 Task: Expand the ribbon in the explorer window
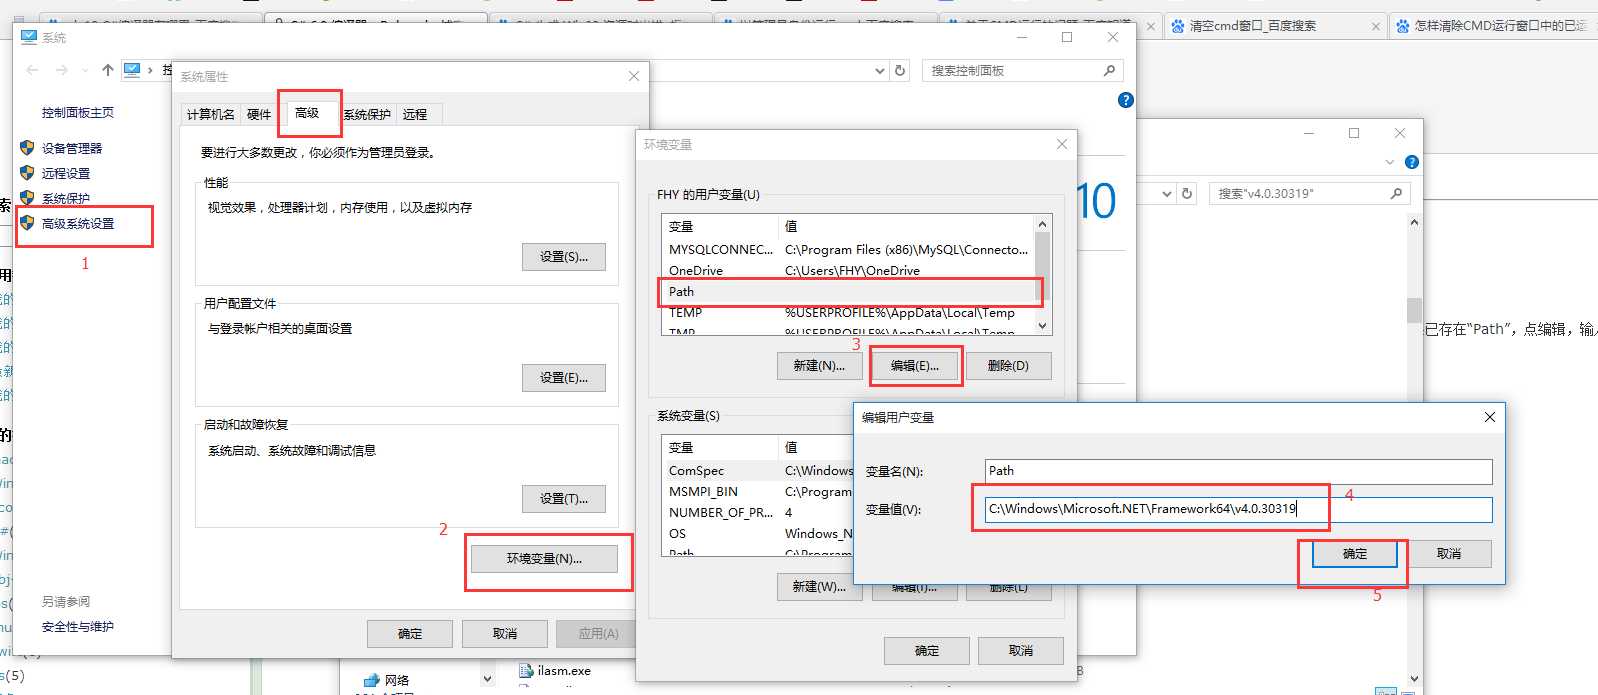pyautogui.click(x=1390, y=162)
